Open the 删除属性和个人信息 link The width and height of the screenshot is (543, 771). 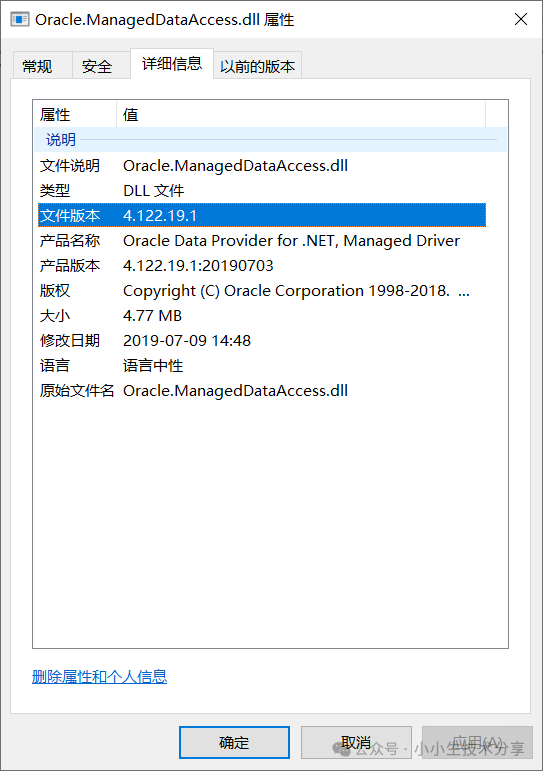click(x=99, y=677)
